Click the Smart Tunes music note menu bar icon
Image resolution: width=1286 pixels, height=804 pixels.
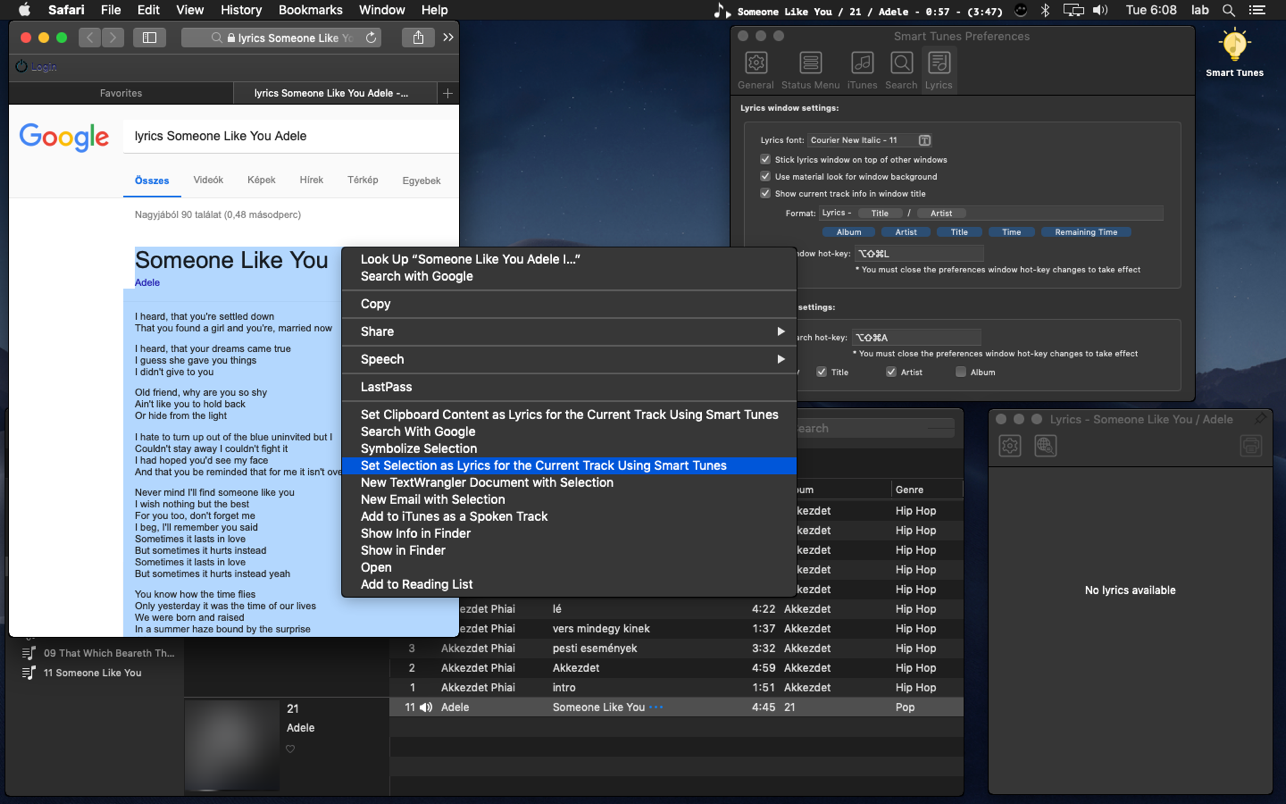[x=722, y=10]
